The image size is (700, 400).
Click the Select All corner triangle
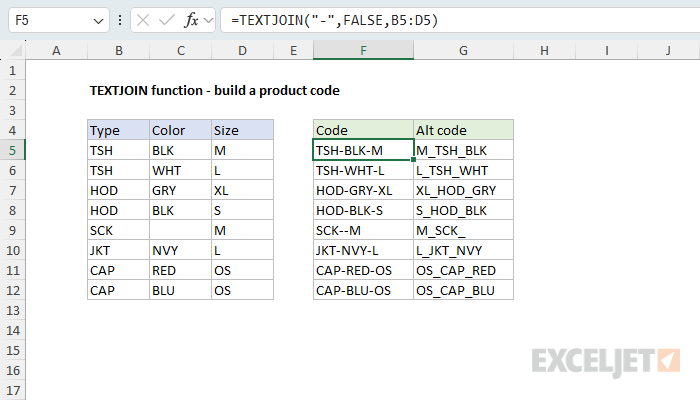point(16,50)
